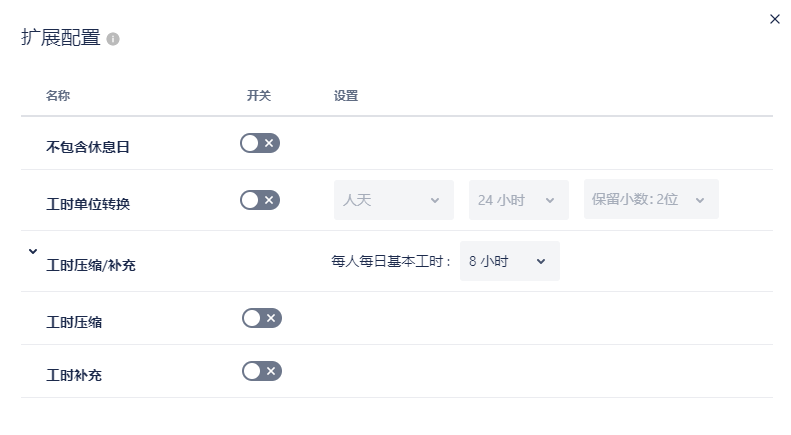791x435 pixels.
Task: Click the 不包含休息日 row label
Action: [x=88, y=147]
